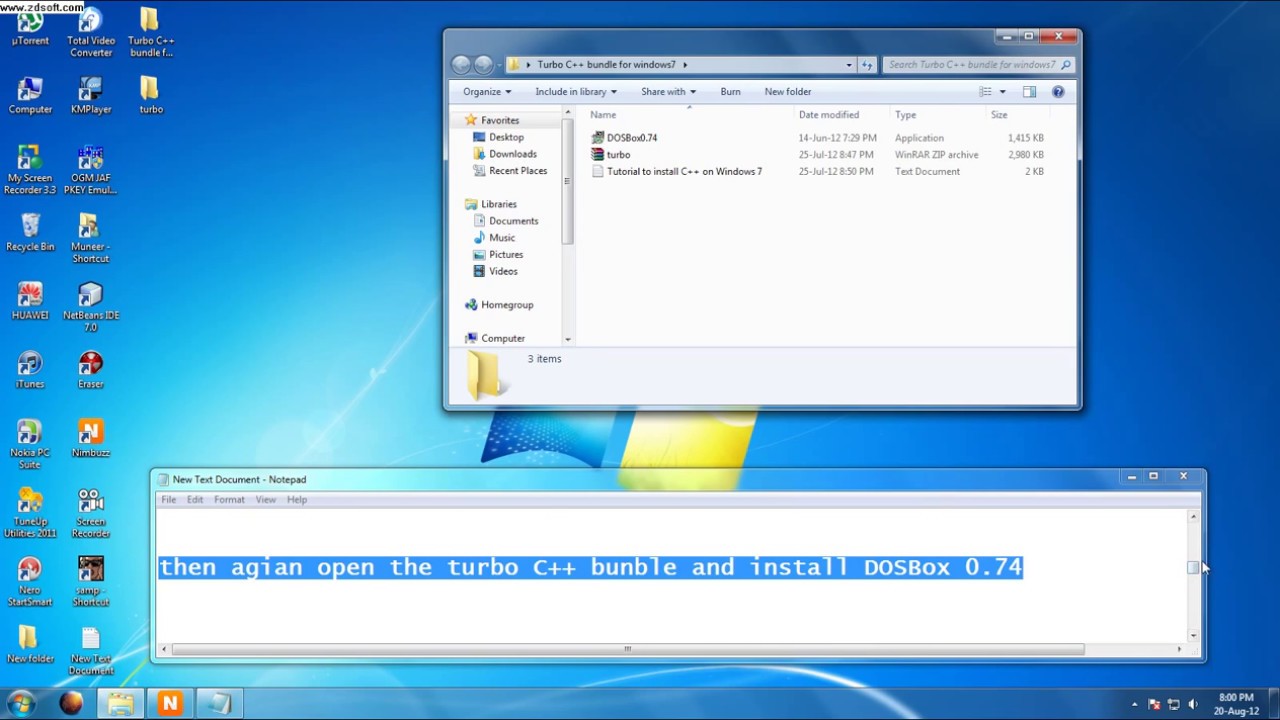Sort files by the Date modified column
1280x720 pixels.
[829, 115]
